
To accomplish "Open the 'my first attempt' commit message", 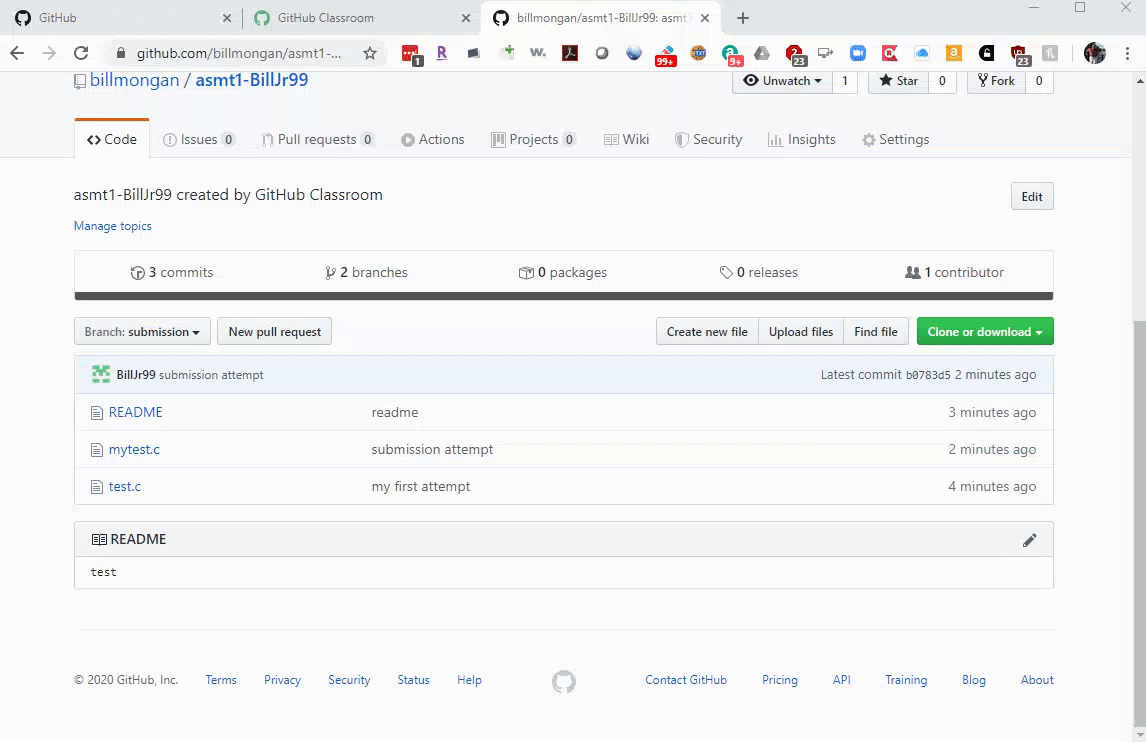I will pyautogui.click(x=421, y=487).
